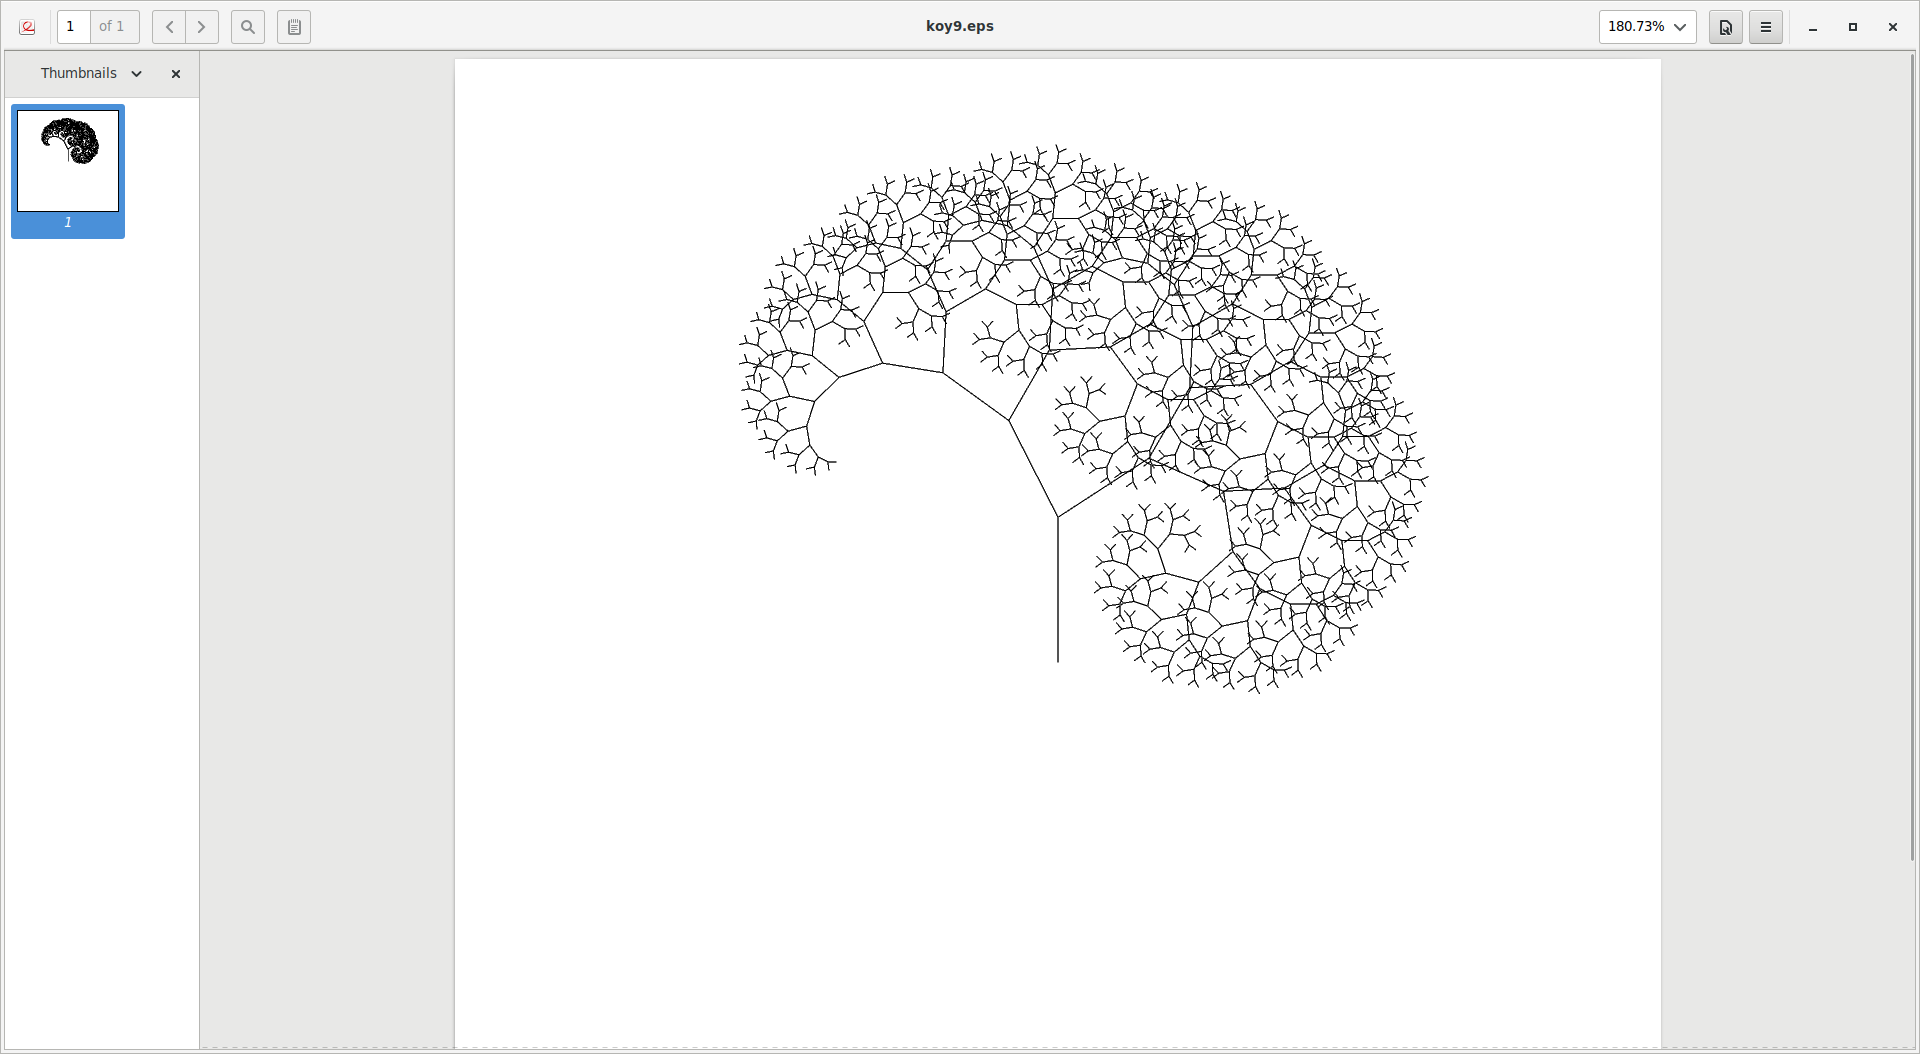Minimize the document viewer window

coord(1813,28)
